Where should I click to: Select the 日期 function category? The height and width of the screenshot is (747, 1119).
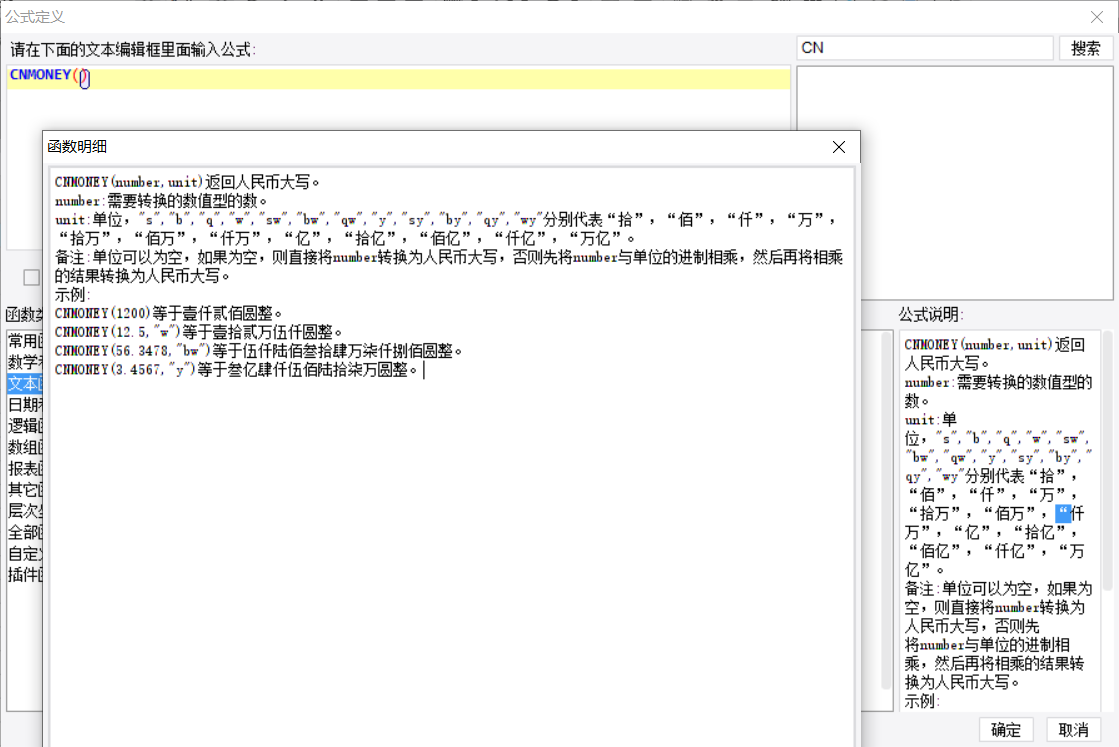(x=25, y=405)
